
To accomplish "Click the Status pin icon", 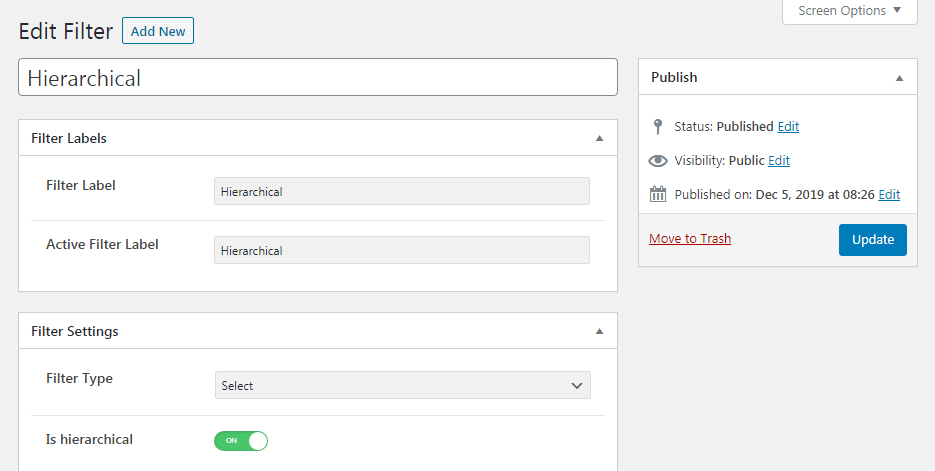I will tap(657, 126).
